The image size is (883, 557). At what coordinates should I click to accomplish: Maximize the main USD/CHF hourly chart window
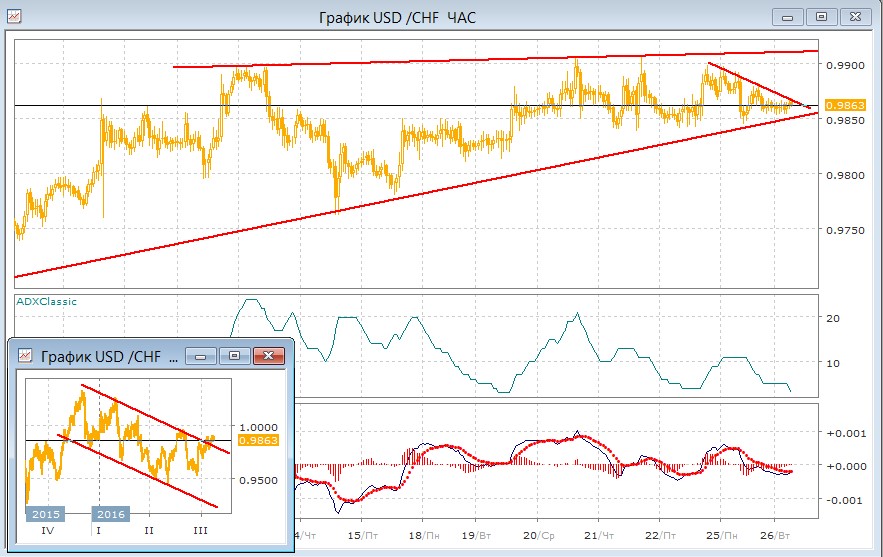click(x=821, y=17)
